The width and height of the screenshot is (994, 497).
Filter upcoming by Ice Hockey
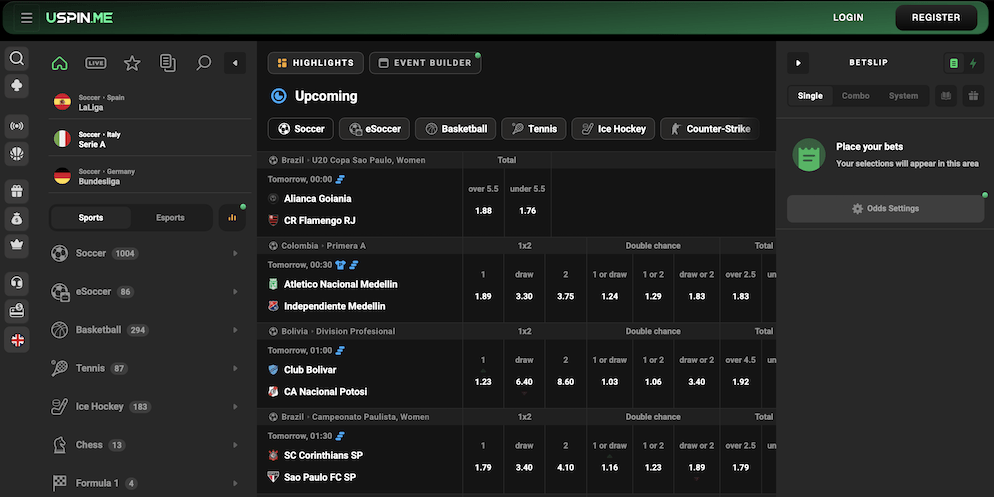[x=613, y=129]
